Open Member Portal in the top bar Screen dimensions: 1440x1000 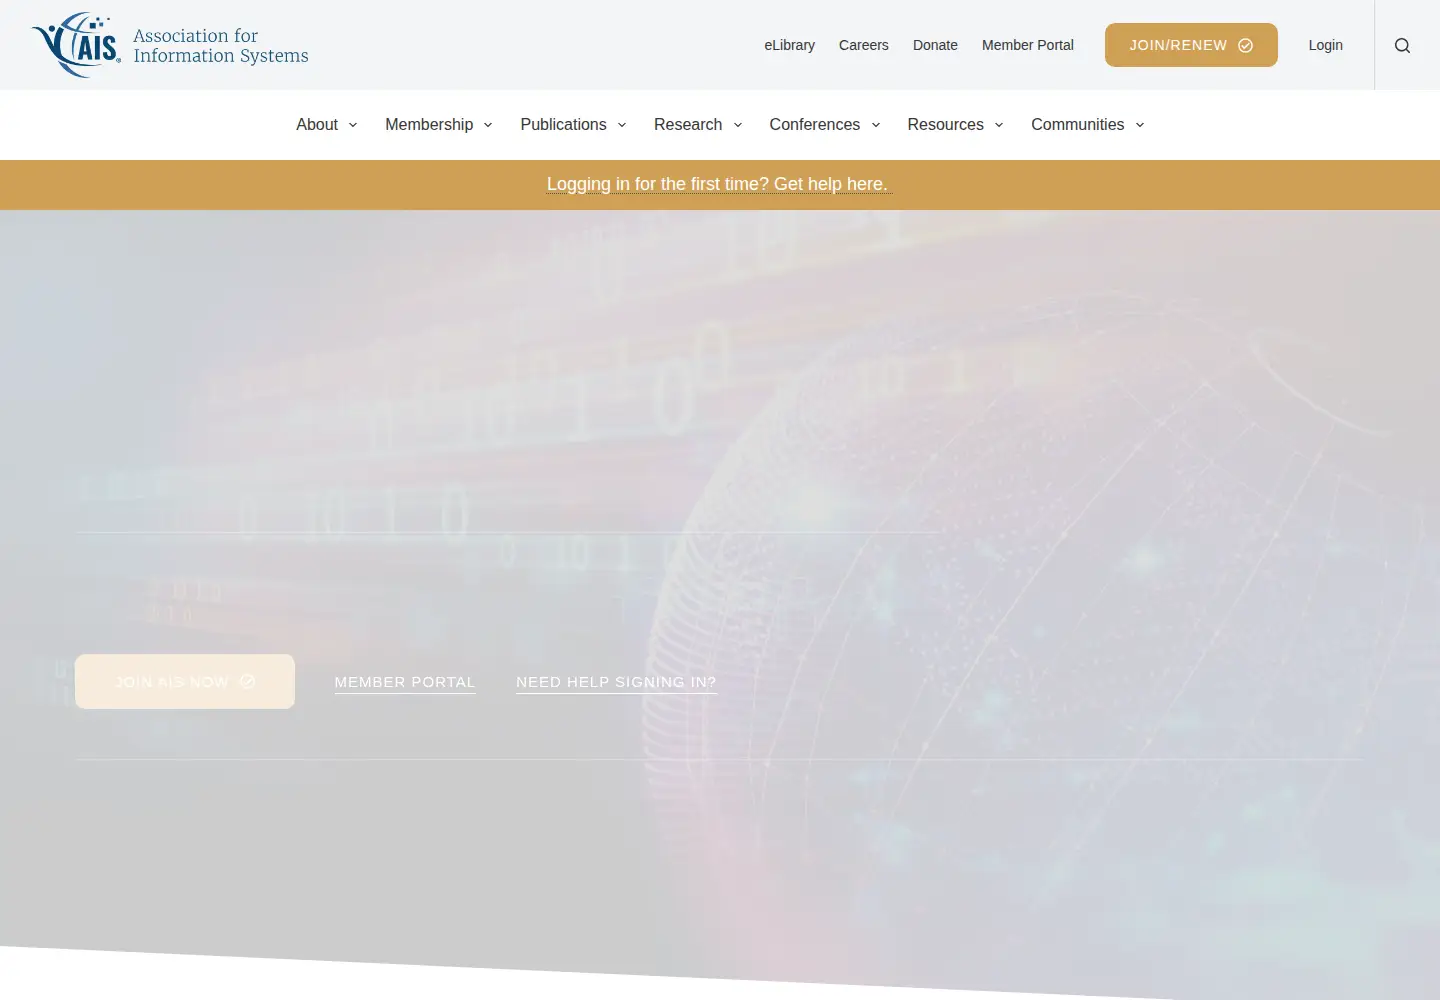[x=1027, y=45]
